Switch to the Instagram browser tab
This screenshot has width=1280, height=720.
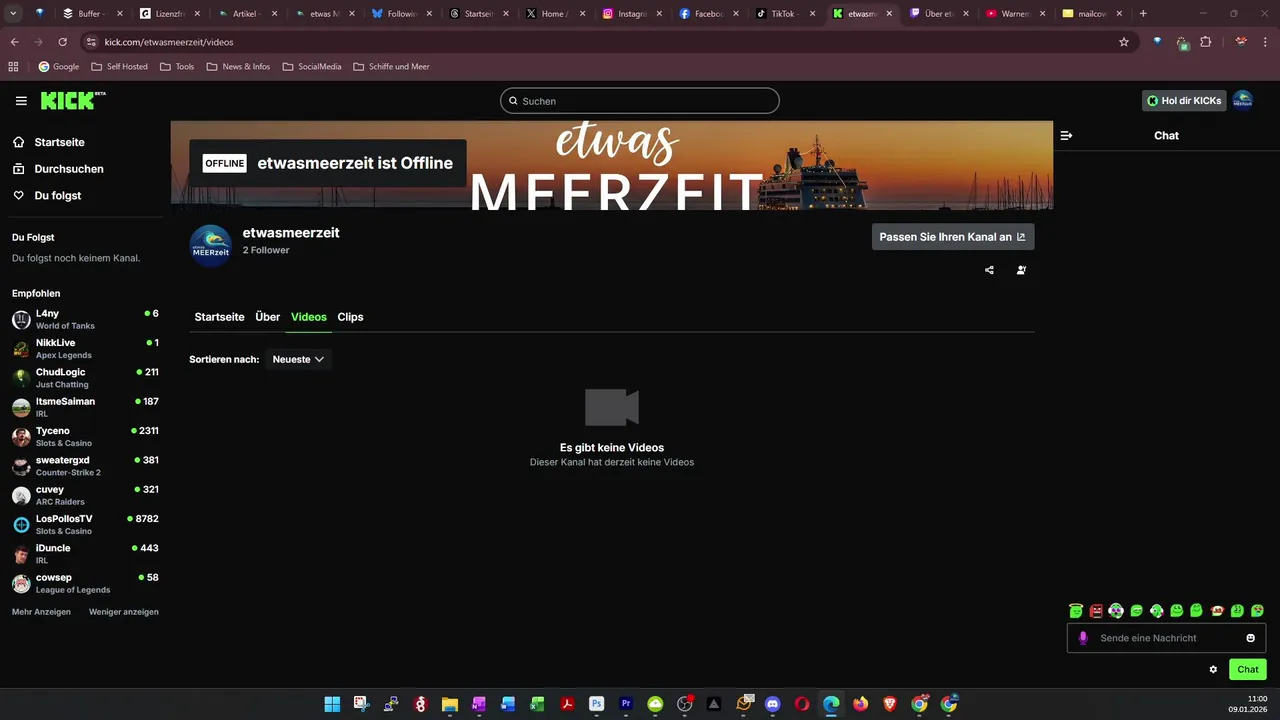(632, 14)
